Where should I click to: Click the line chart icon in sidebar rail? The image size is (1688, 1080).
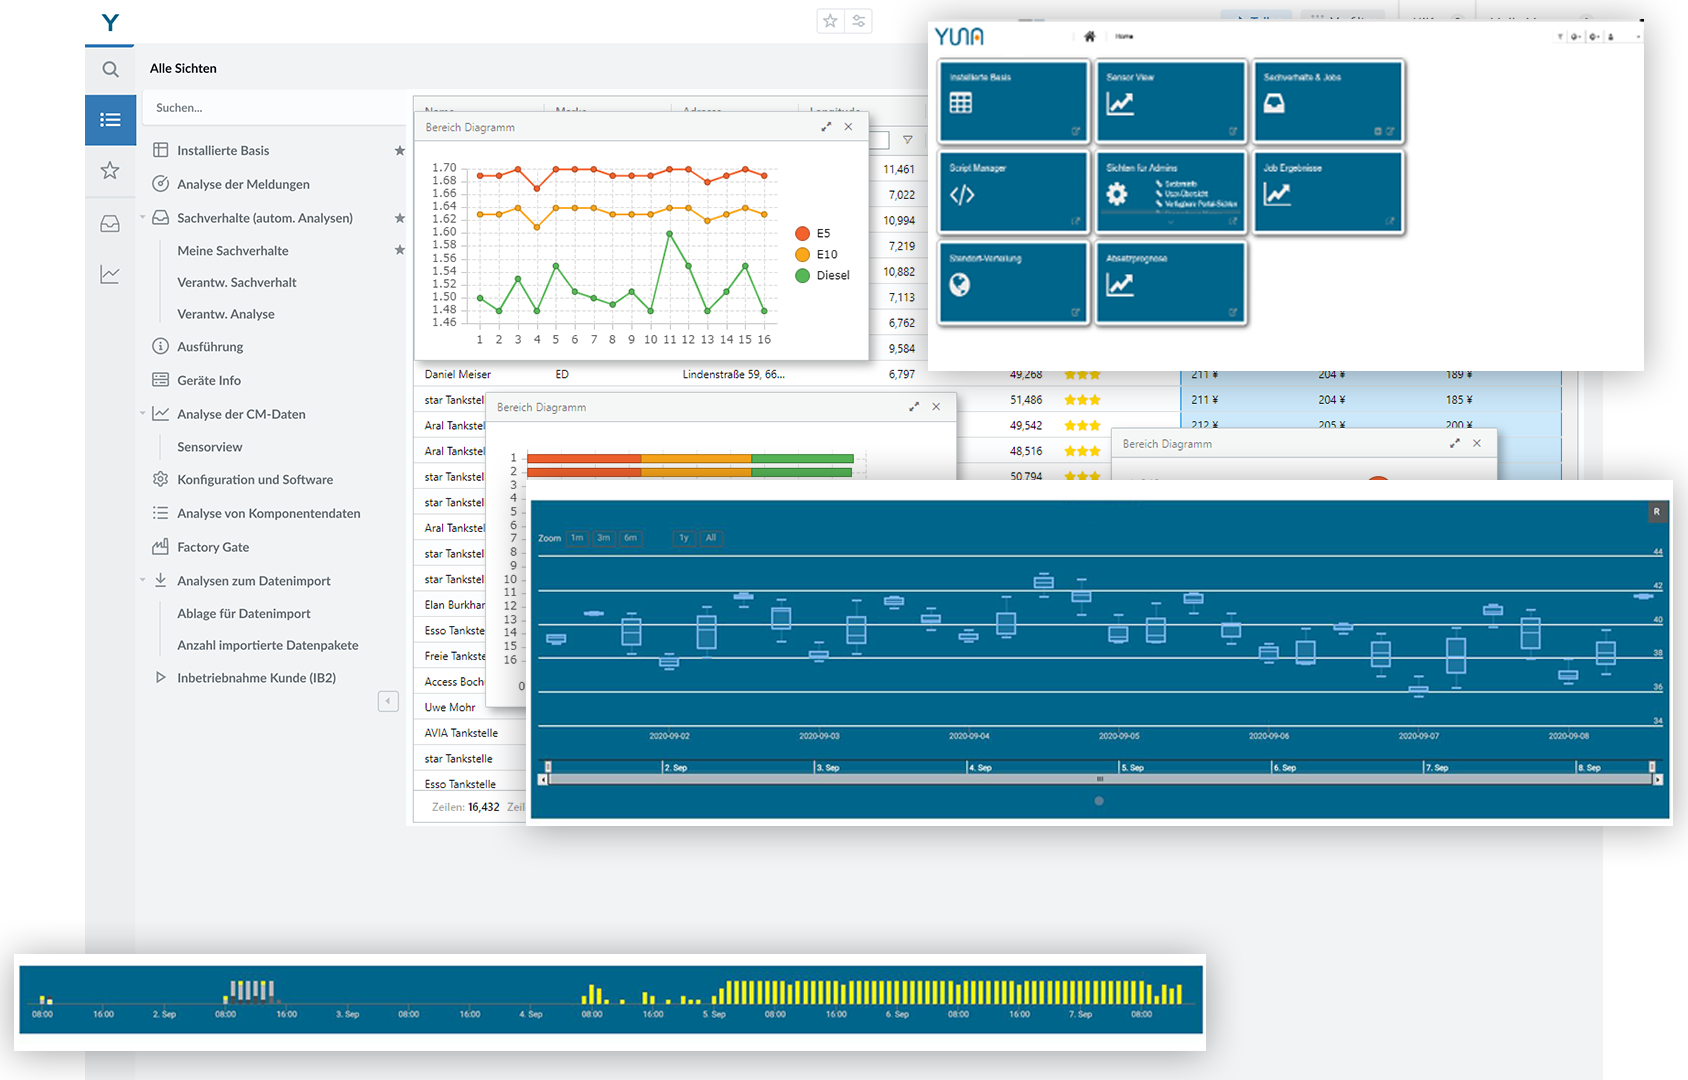pos(110,274)
